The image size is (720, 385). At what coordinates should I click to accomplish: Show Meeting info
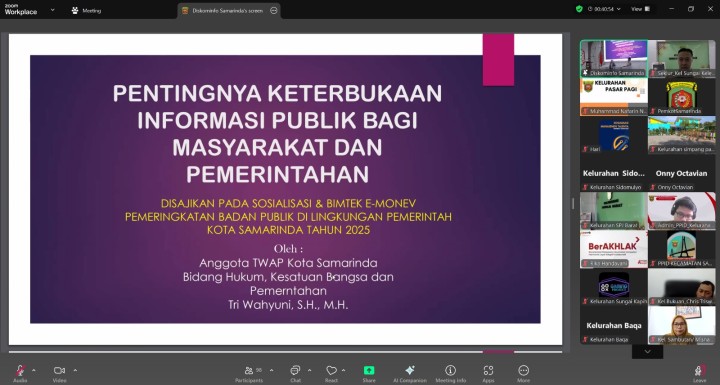450,373
